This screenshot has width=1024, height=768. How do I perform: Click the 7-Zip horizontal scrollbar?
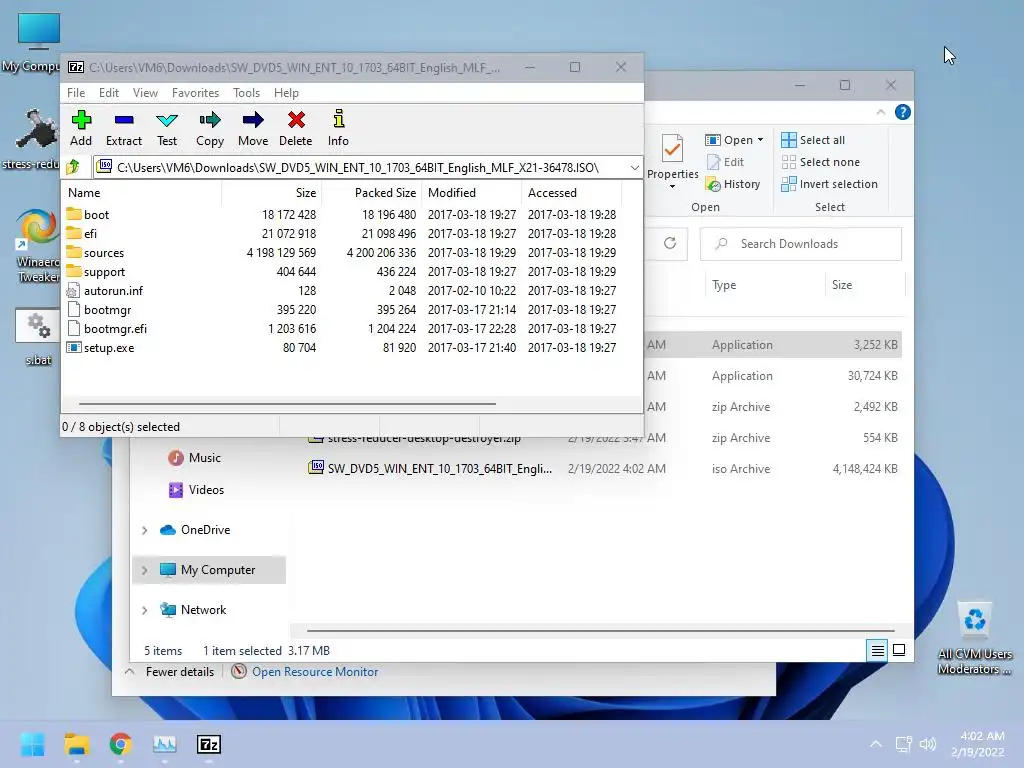(x=287, y=404)
